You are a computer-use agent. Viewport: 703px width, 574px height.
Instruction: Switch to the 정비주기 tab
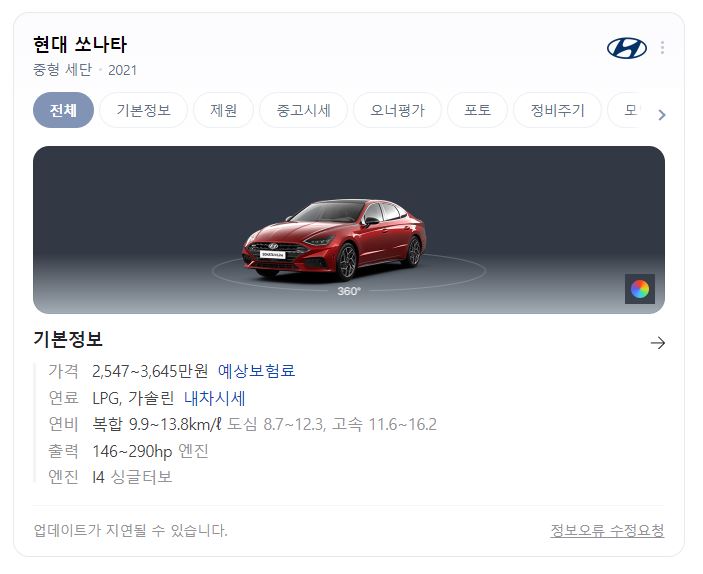557,110
